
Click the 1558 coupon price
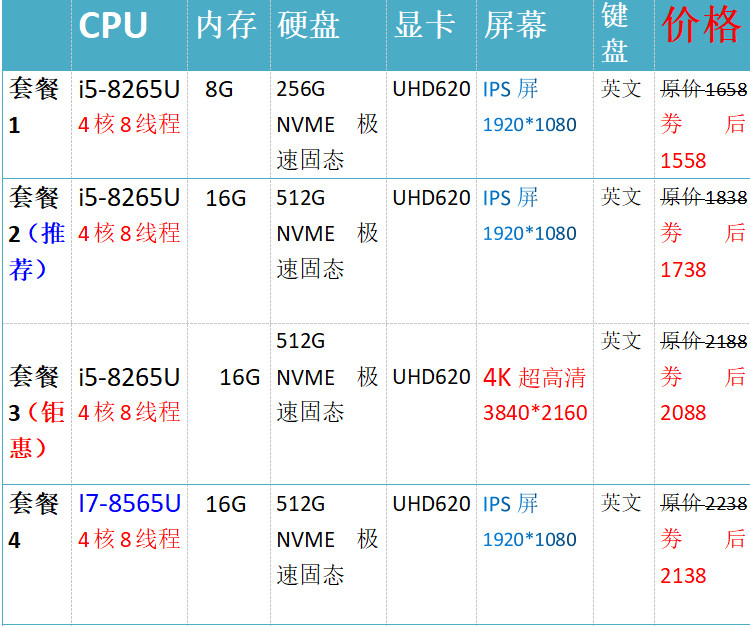pyautogui.click(x=683, y=161)
